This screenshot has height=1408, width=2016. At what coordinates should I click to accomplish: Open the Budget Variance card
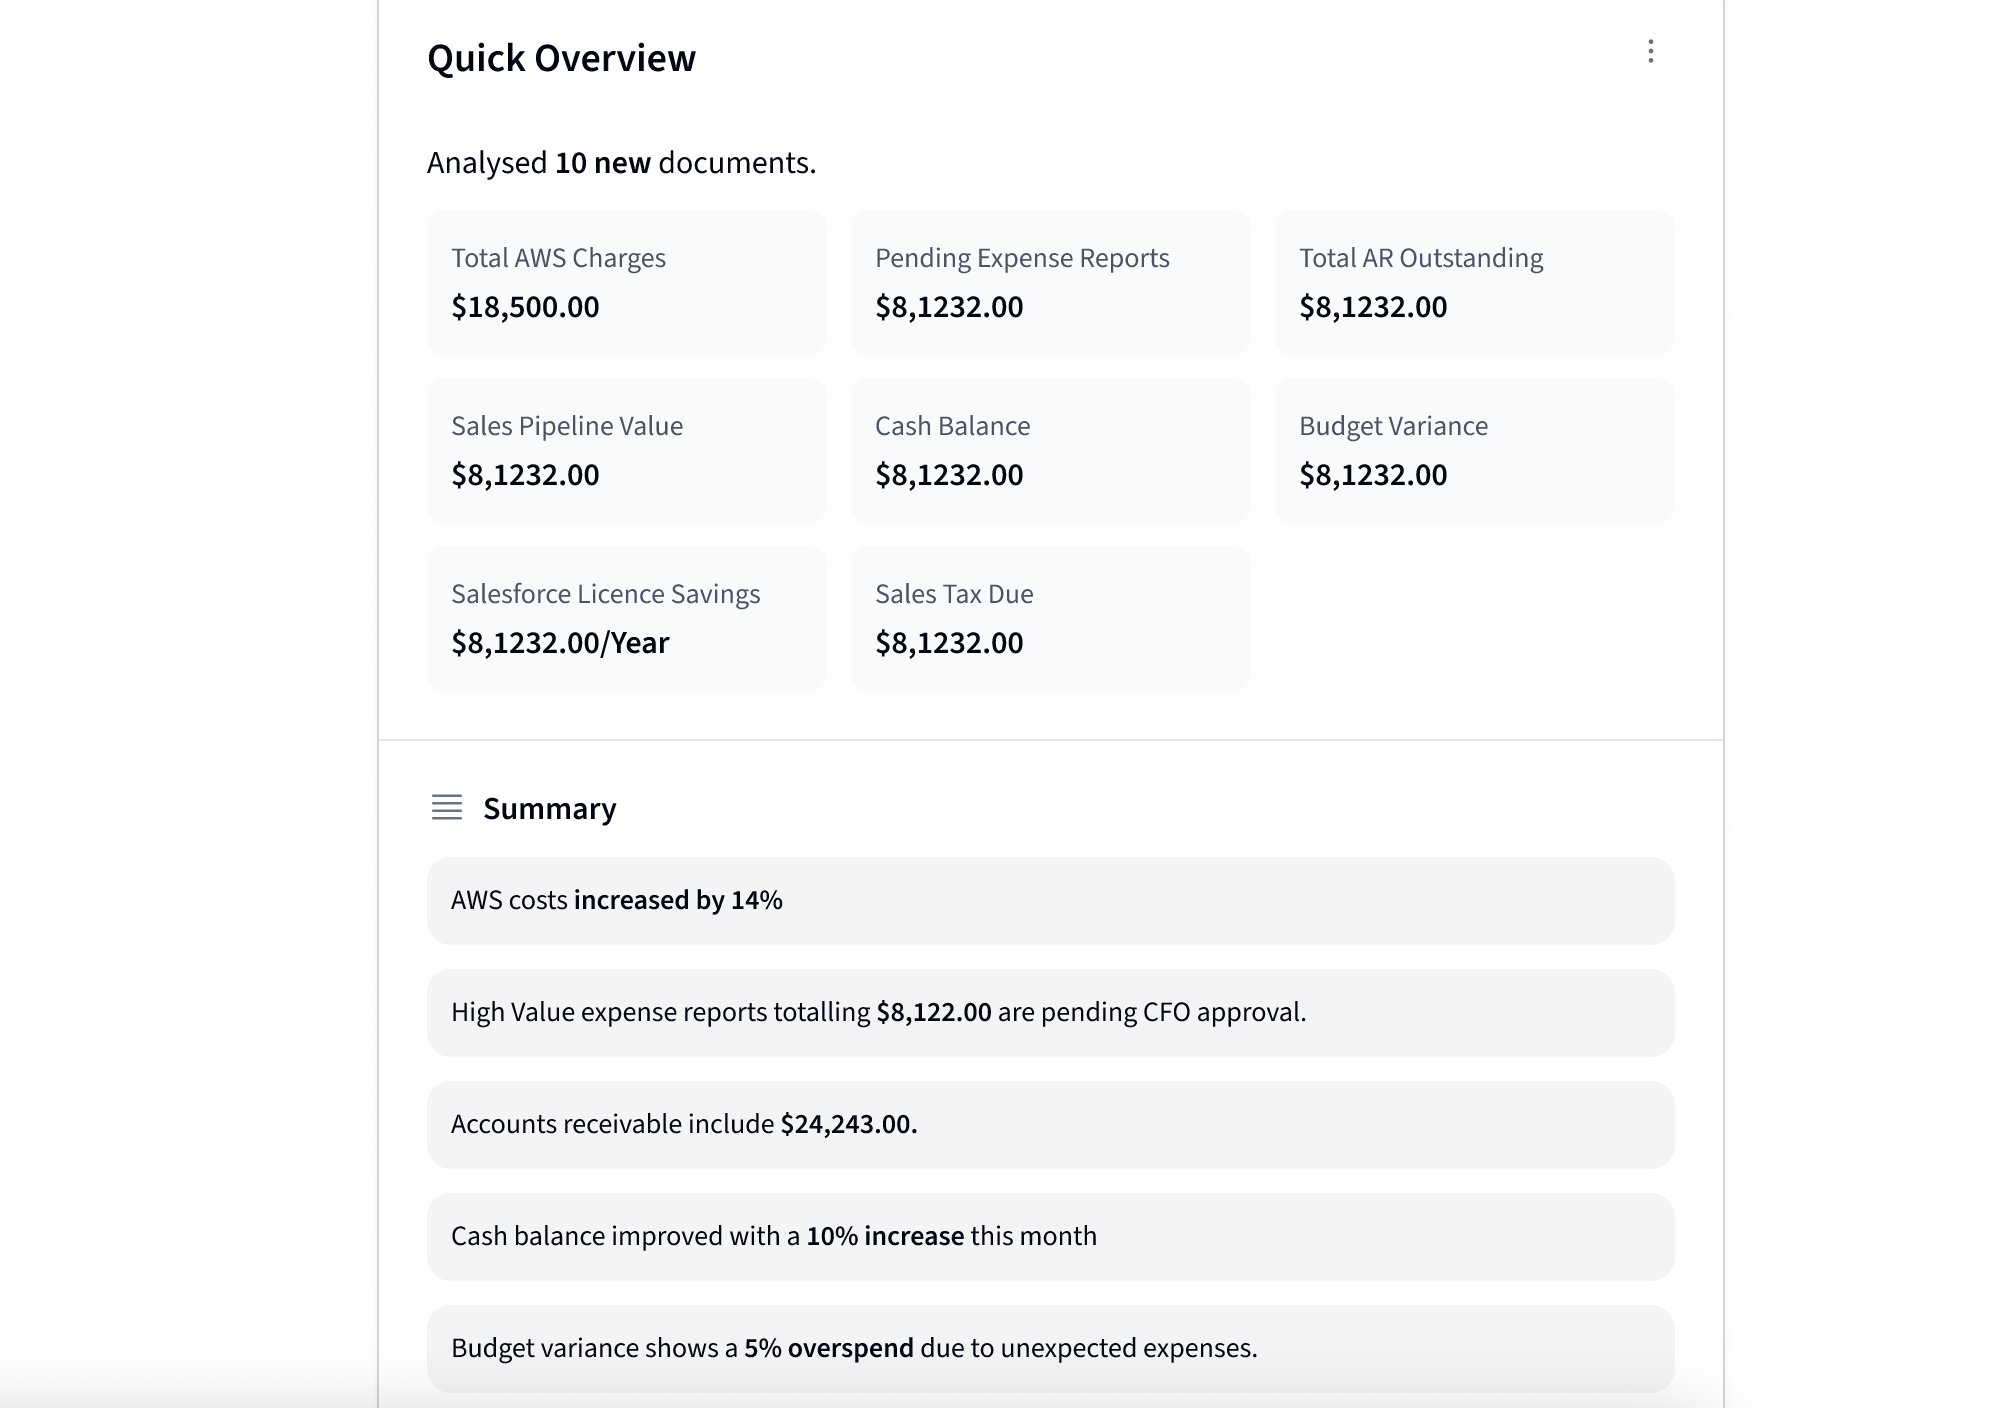tap(1475, 450)
